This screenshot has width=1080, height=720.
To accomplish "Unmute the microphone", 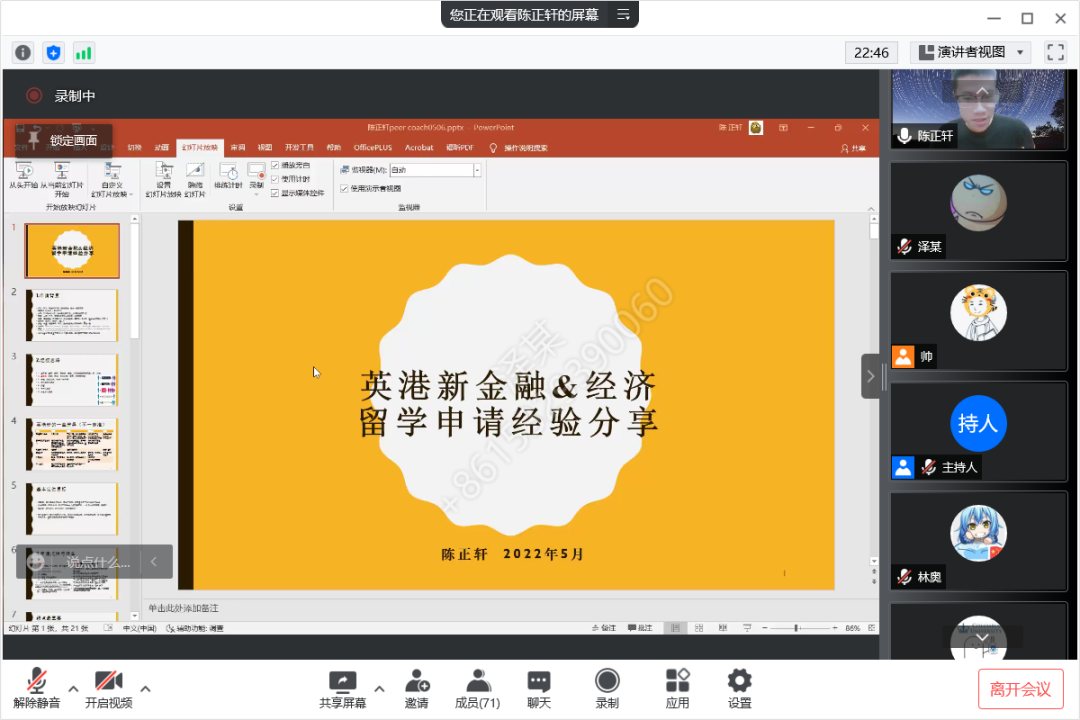I will click(37, 689).
